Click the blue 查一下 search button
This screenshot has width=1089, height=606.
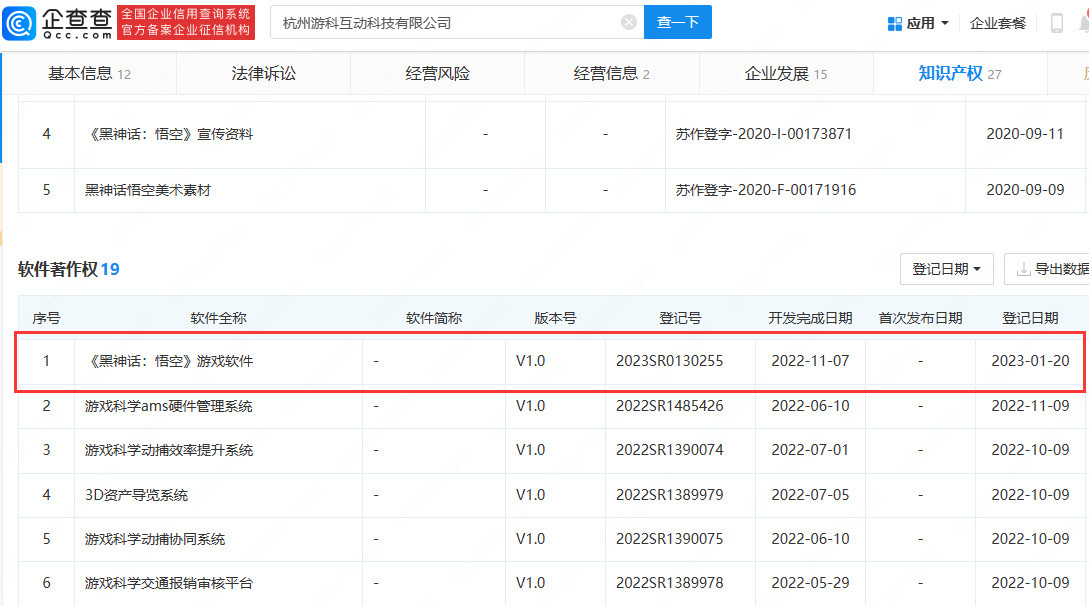pyautogui.click(x=678, y=22)
